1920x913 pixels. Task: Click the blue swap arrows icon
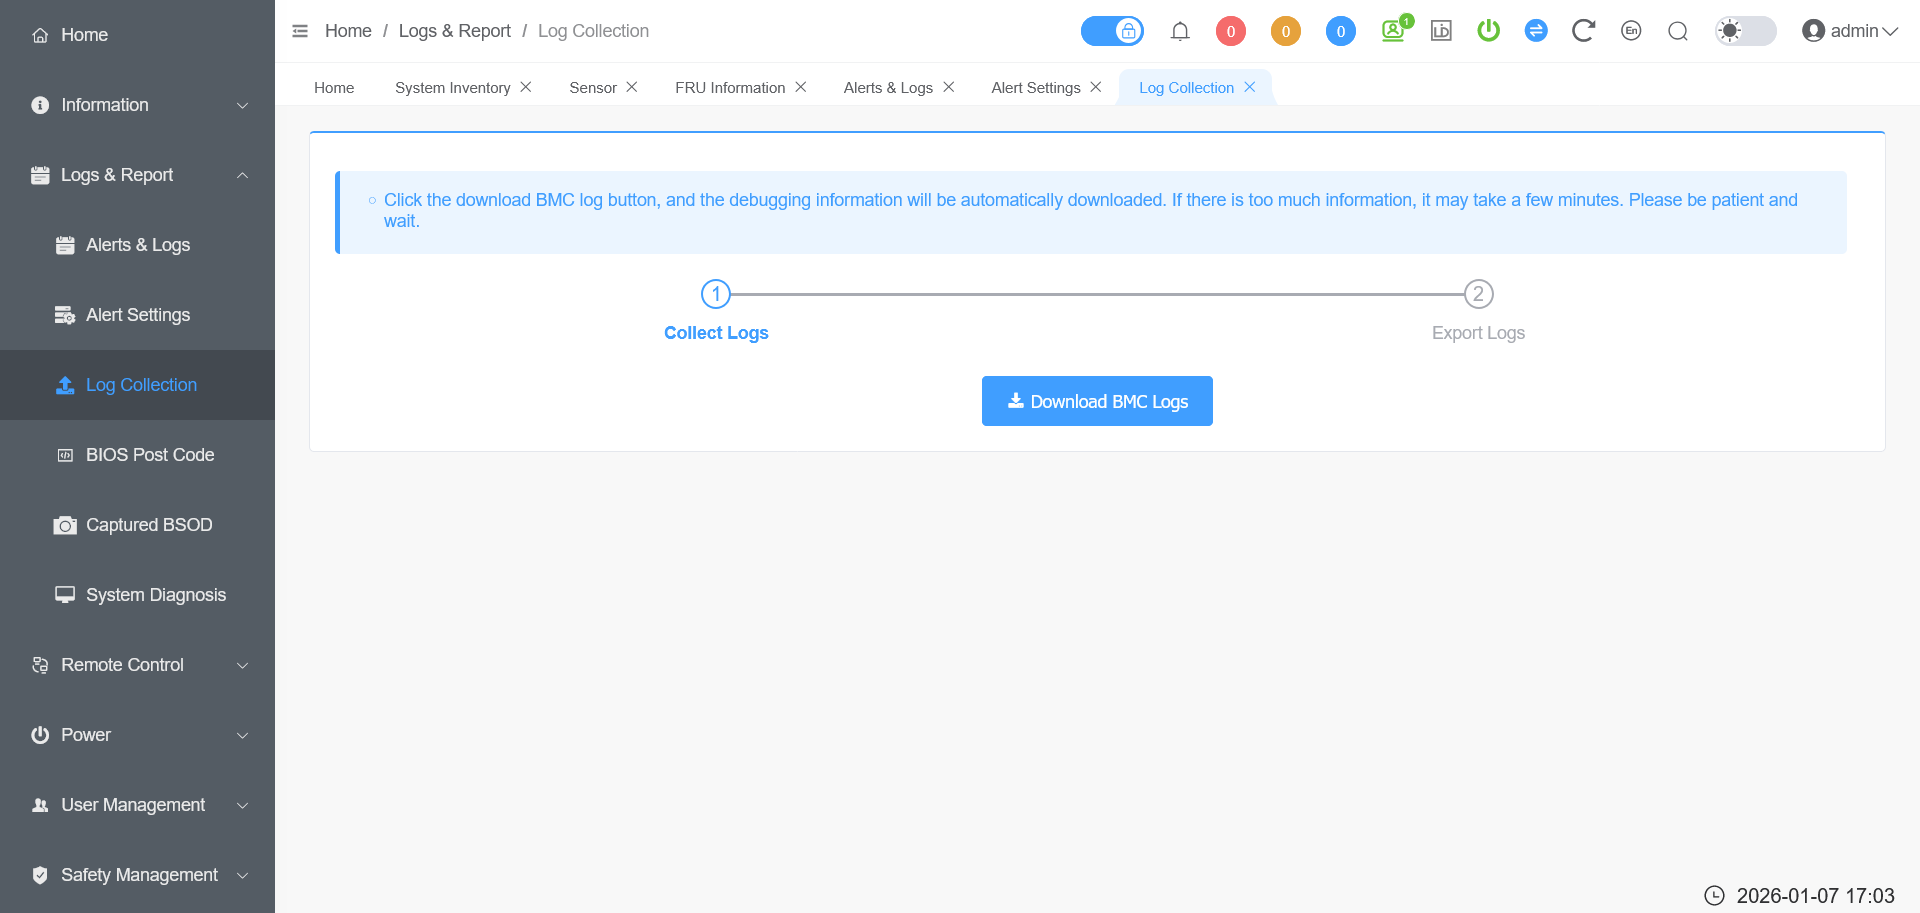pyautogui.click(x=1536, y=31)
